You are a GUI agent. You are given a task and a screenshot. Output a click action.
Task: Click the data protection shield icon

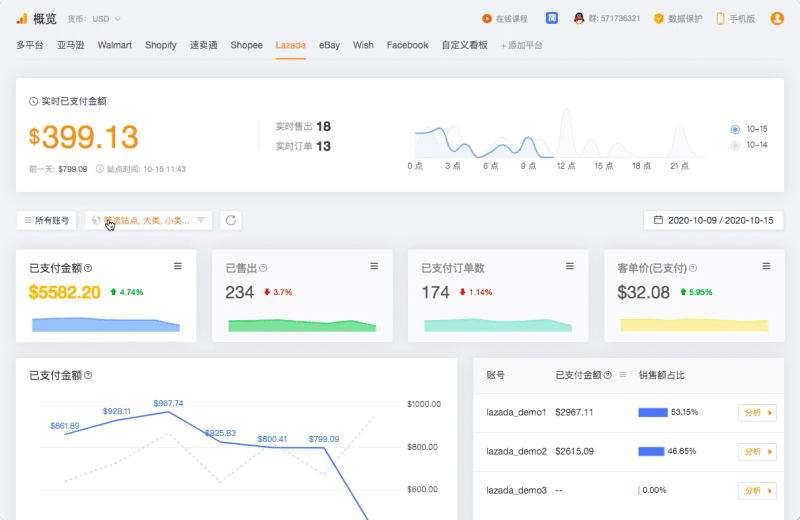tap(659, 18)
